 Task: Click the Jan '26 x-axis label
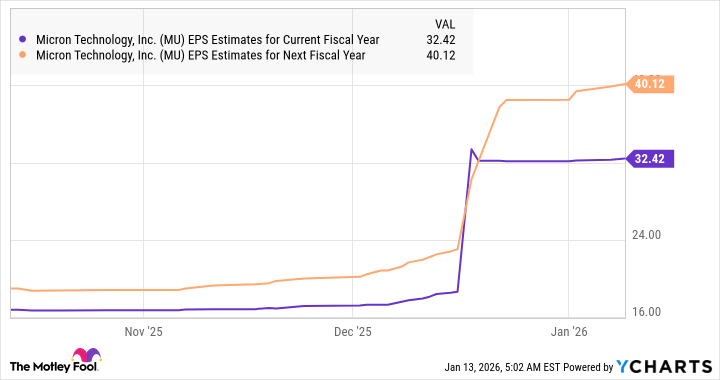(569, 331)
